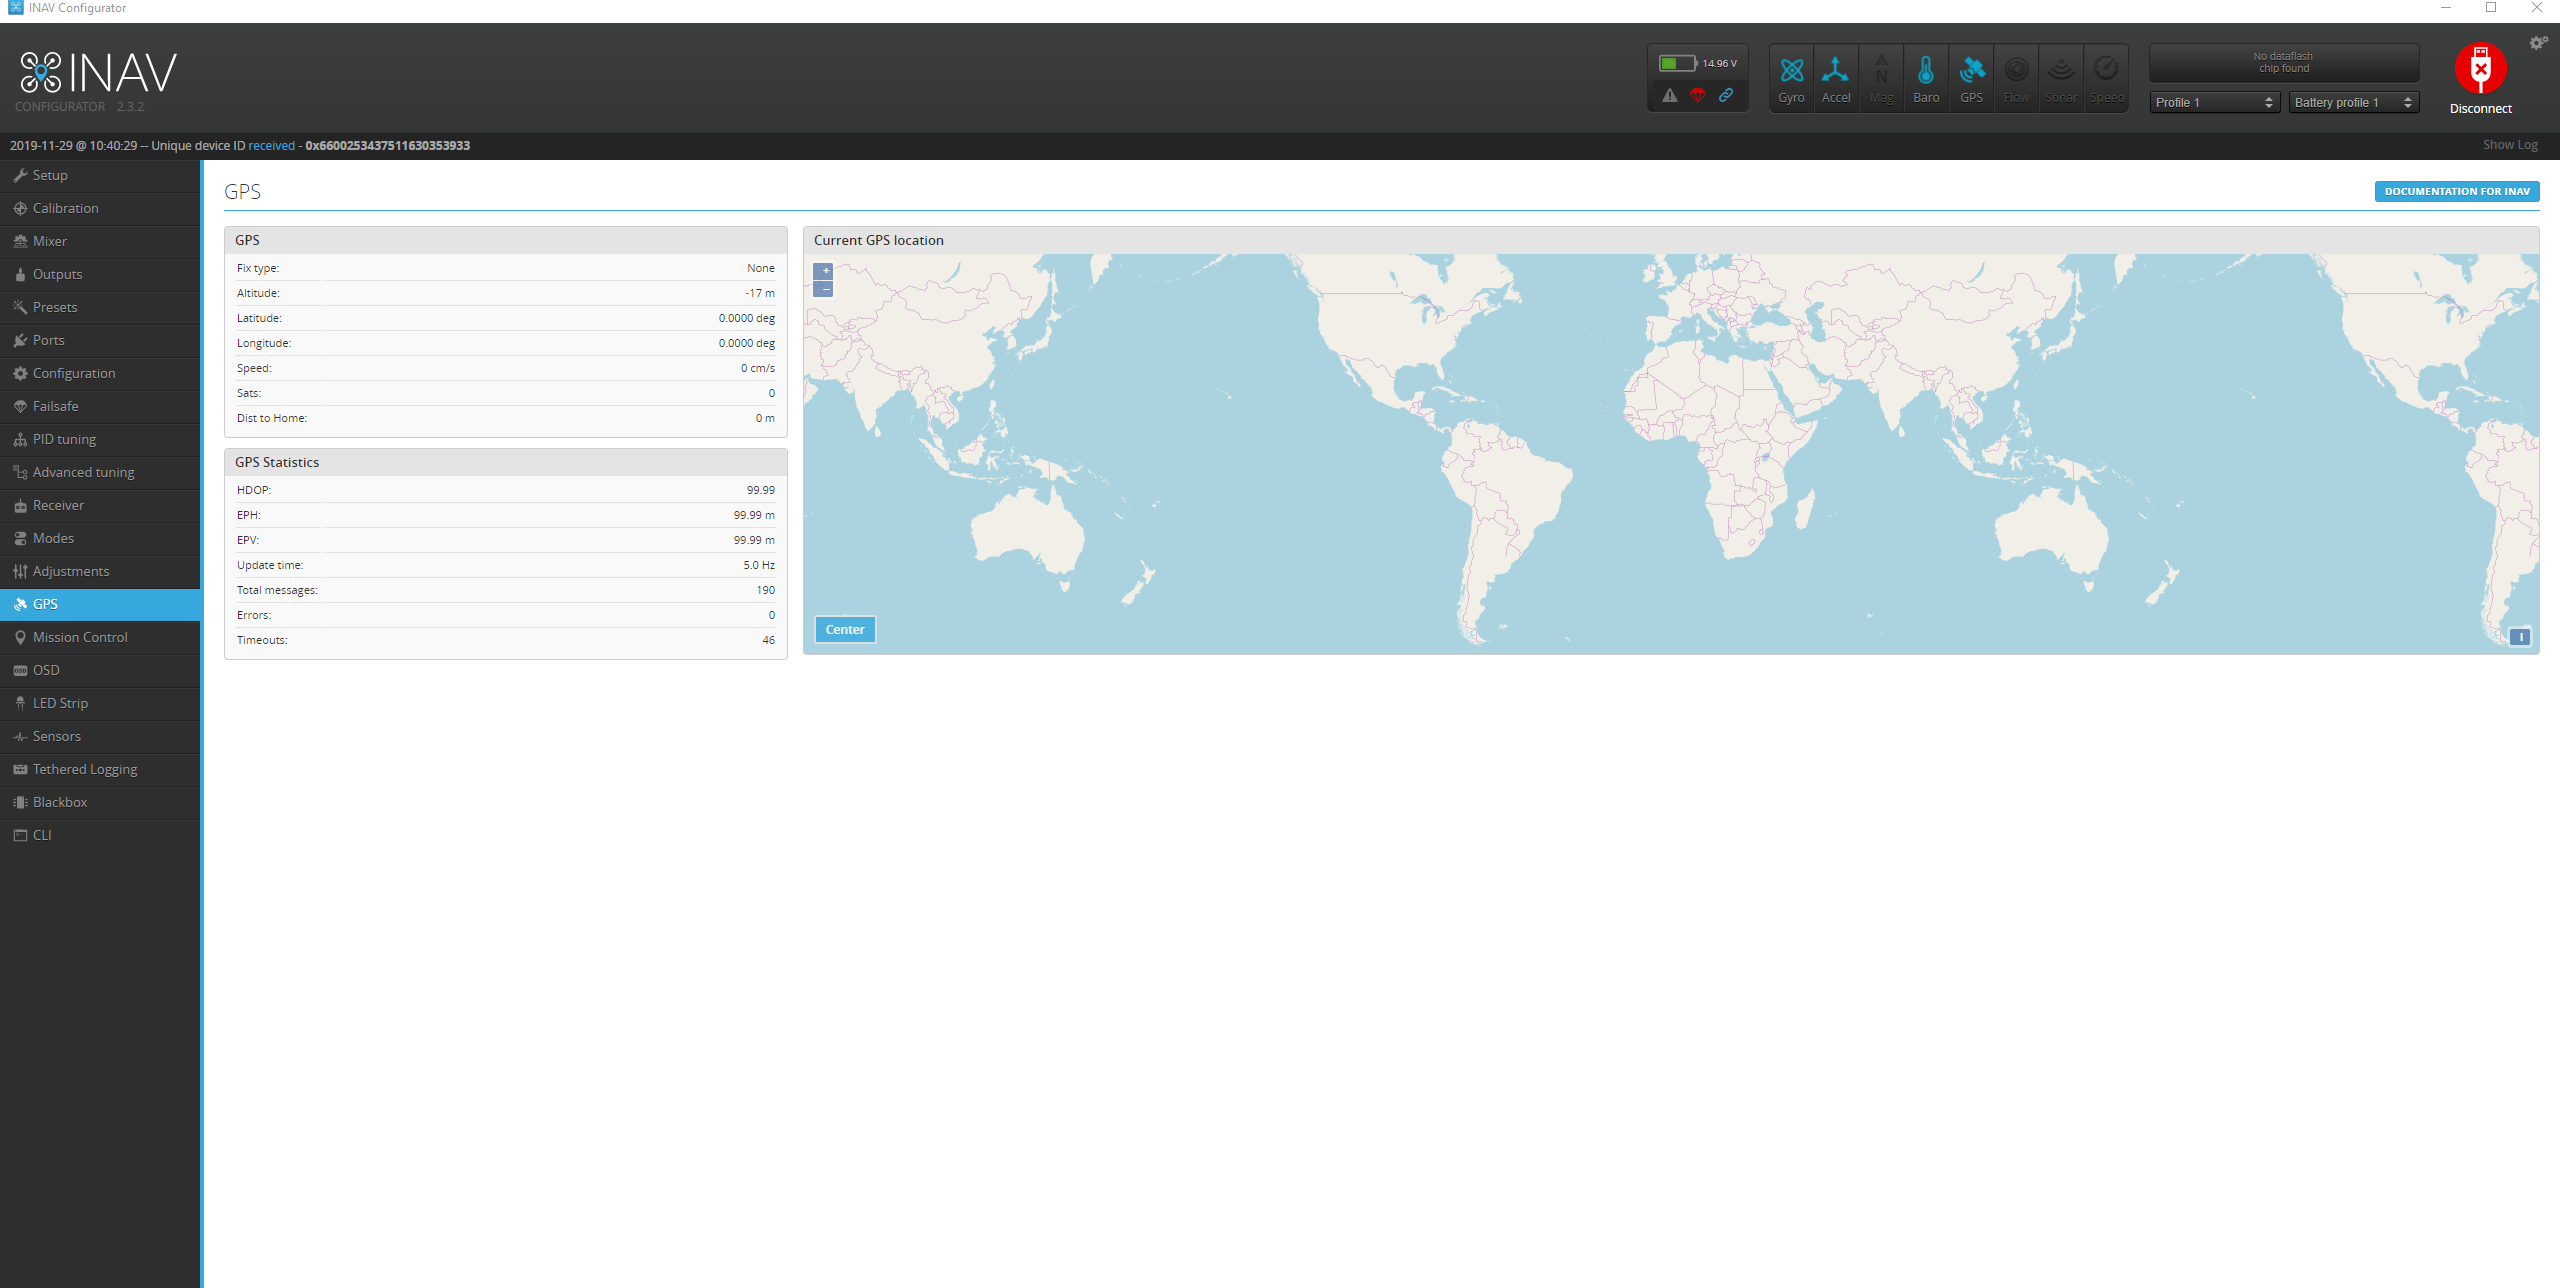Screen dimensions: 2560x1288
Task: Click the link connection status icon
Action: (x=1726, y=96)
